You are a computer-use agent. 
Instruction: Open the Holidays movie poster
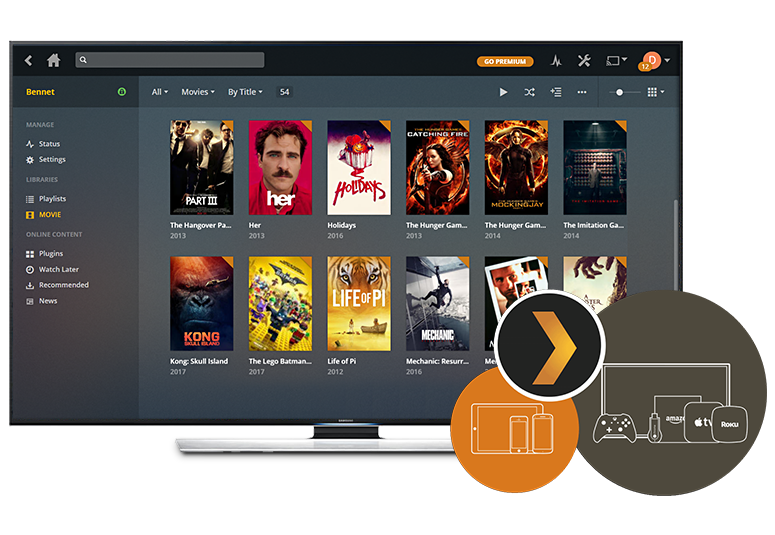click(359, 168)
